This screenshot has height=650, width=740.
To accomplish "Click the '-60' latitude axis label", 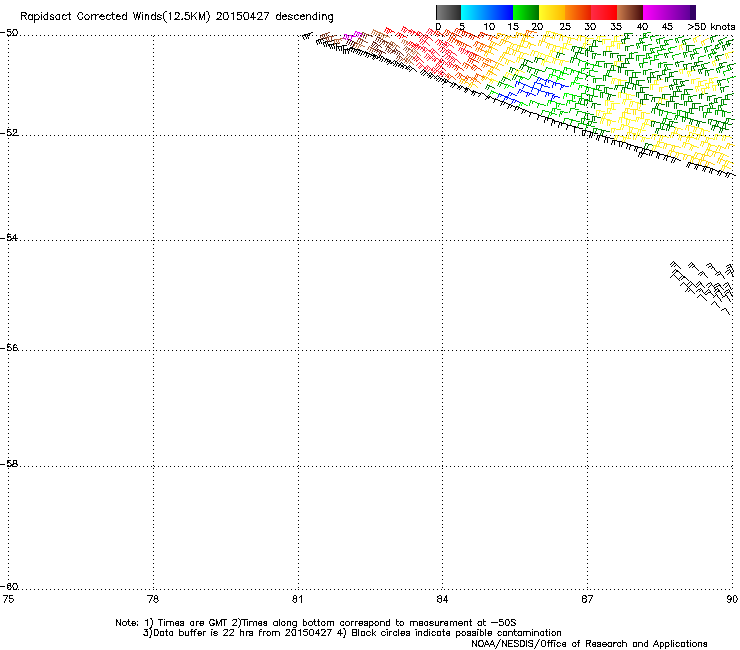I will click(9, 587).
